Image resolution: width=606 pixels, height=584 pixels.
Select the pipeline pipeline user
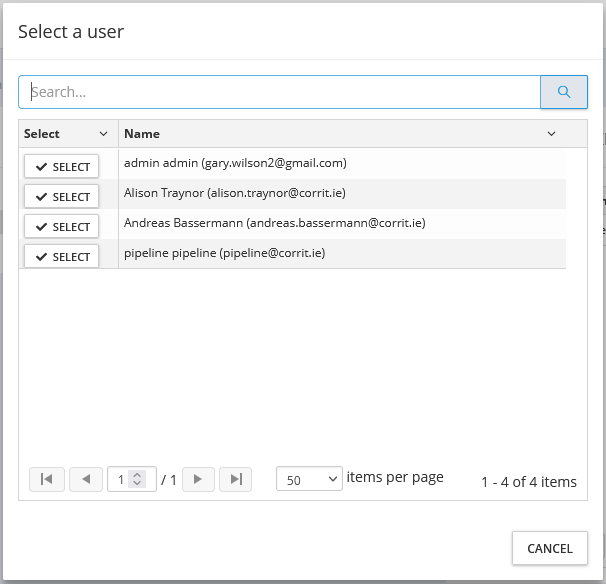(62, 257)
